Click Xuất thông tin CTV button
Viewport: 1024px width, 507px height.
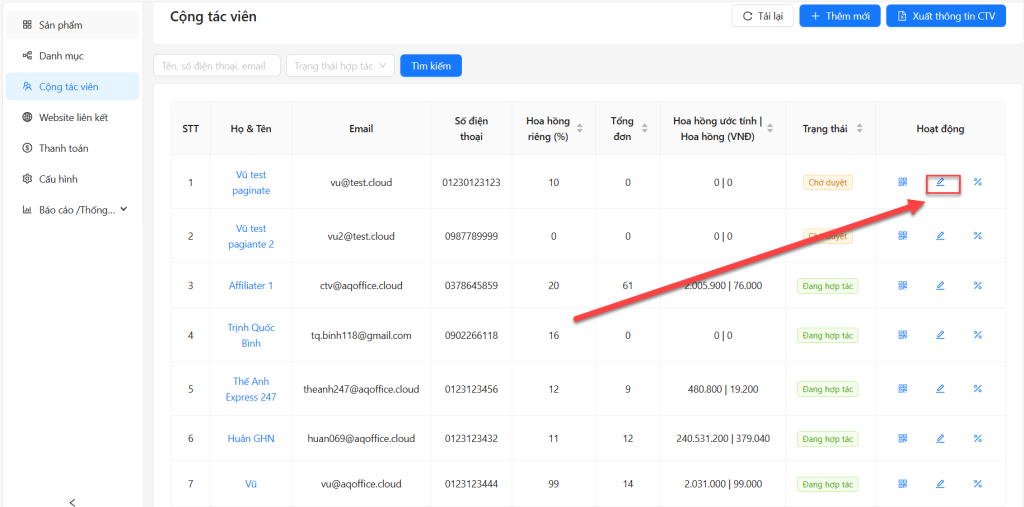pos(945,16)
